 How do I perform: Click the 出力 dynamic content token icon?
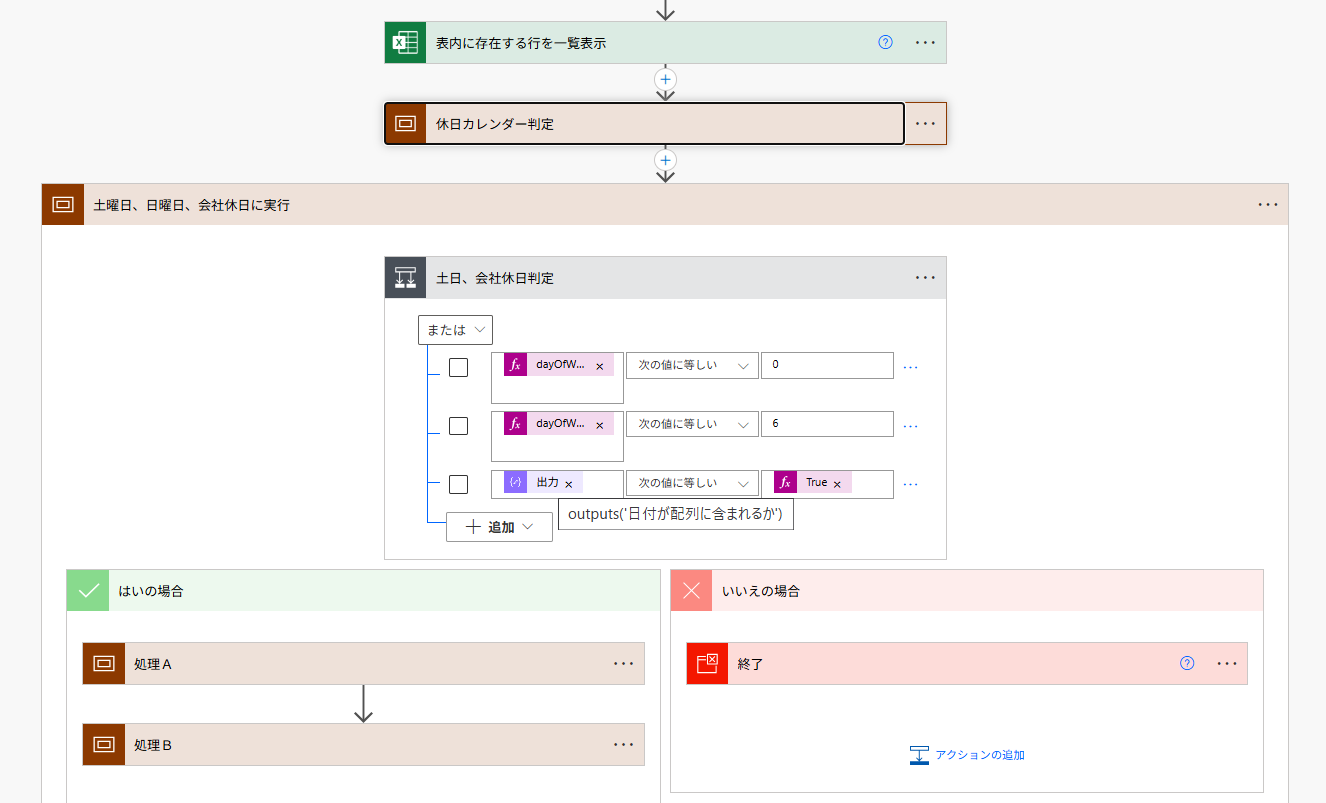pyautogui.click(x=515, y=483)
